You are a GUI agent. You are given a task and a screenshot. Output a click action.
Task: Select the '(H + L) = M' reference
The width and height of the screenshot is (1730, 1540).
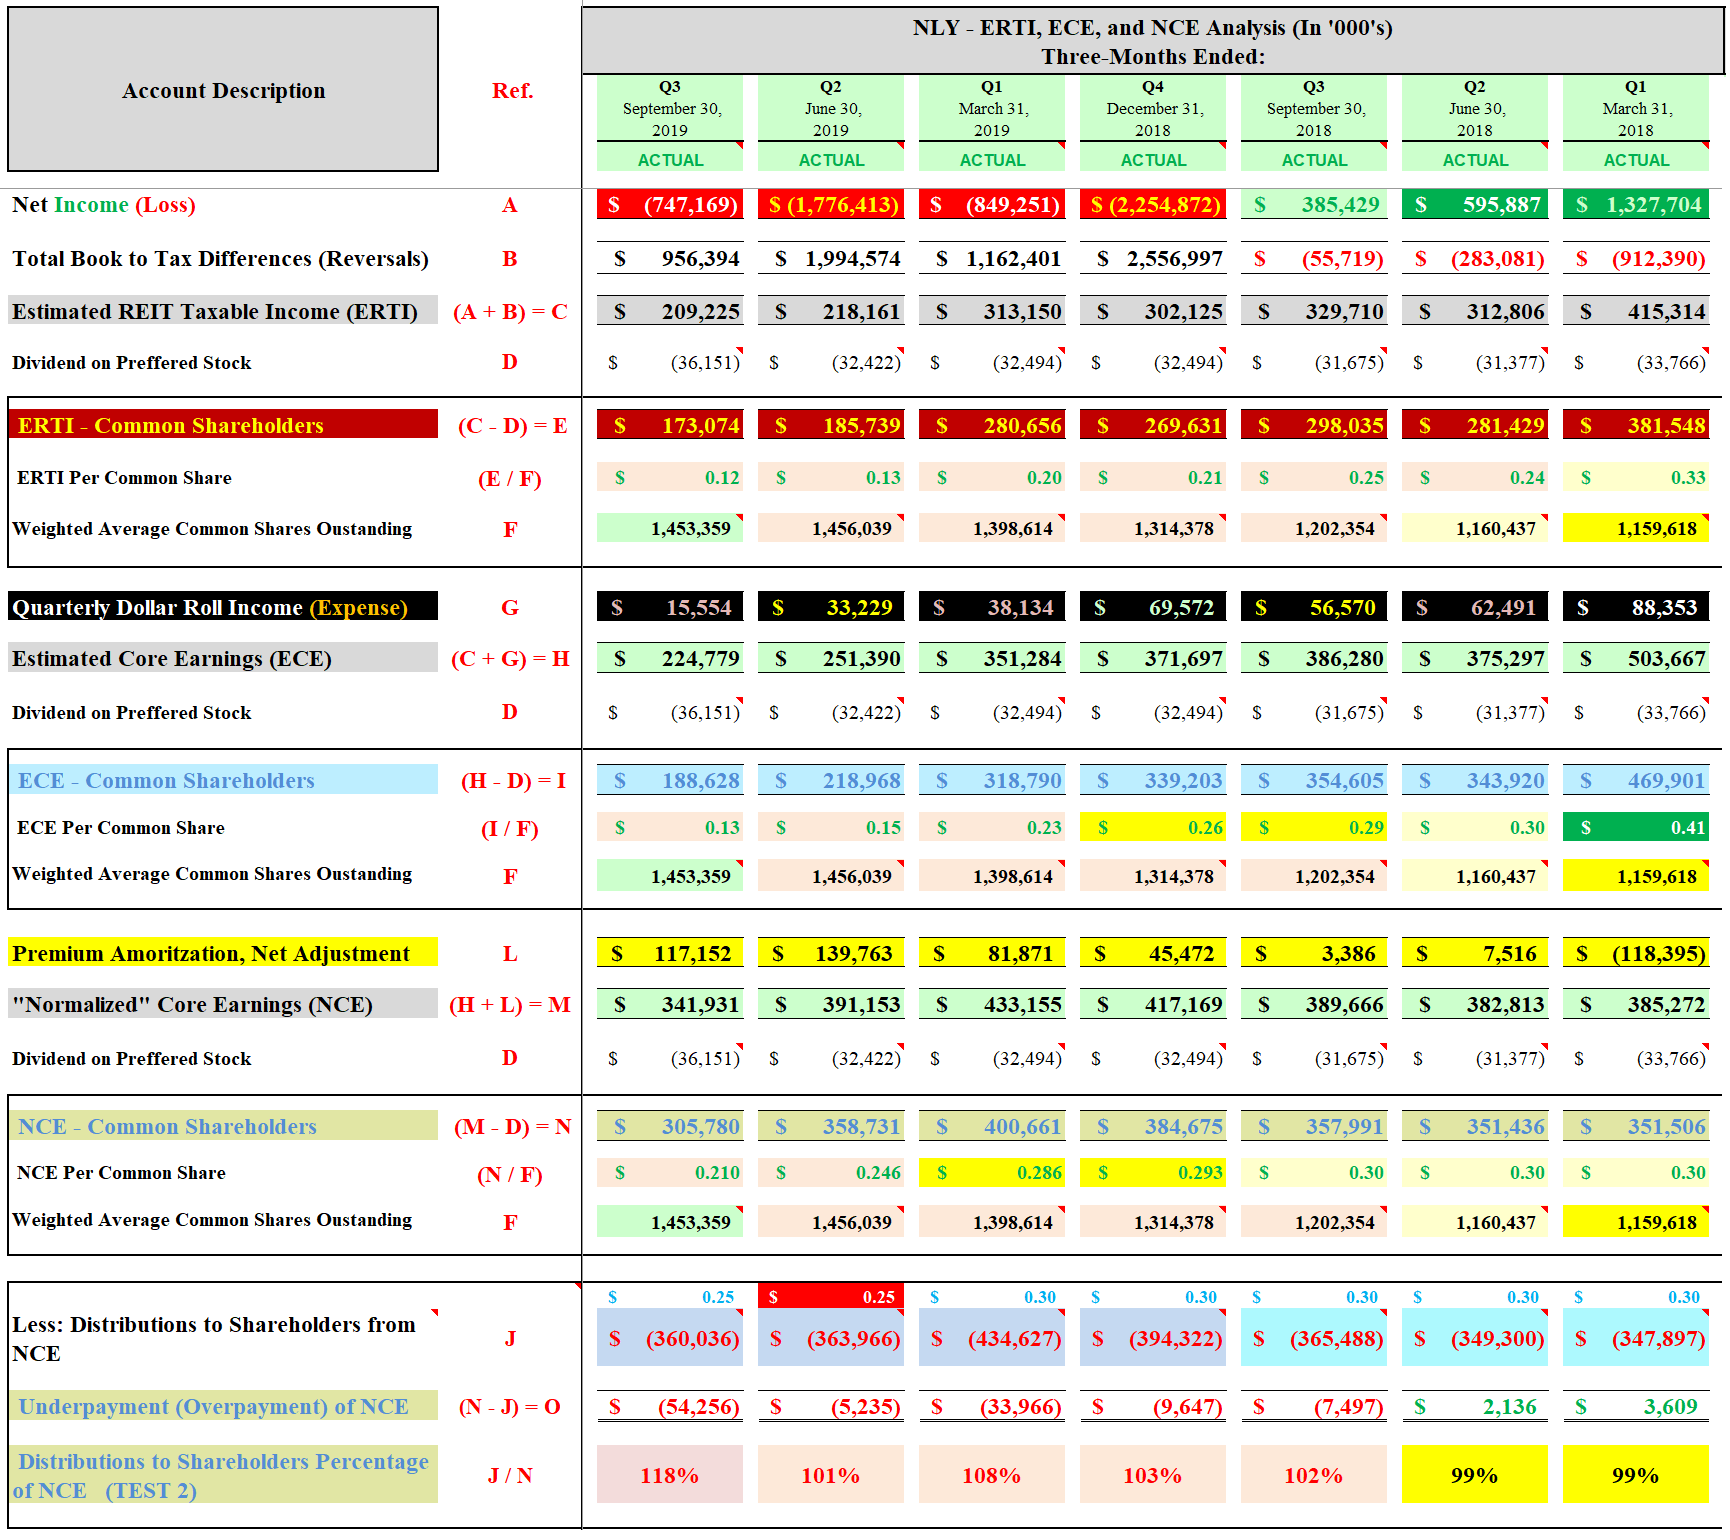coord(510,1005)
